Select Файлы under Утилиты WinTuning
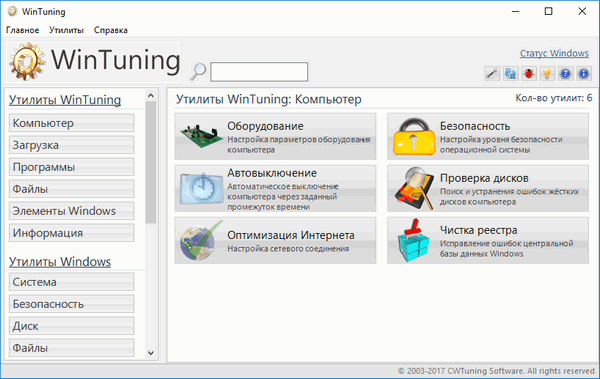 click(x=72, y=189)
